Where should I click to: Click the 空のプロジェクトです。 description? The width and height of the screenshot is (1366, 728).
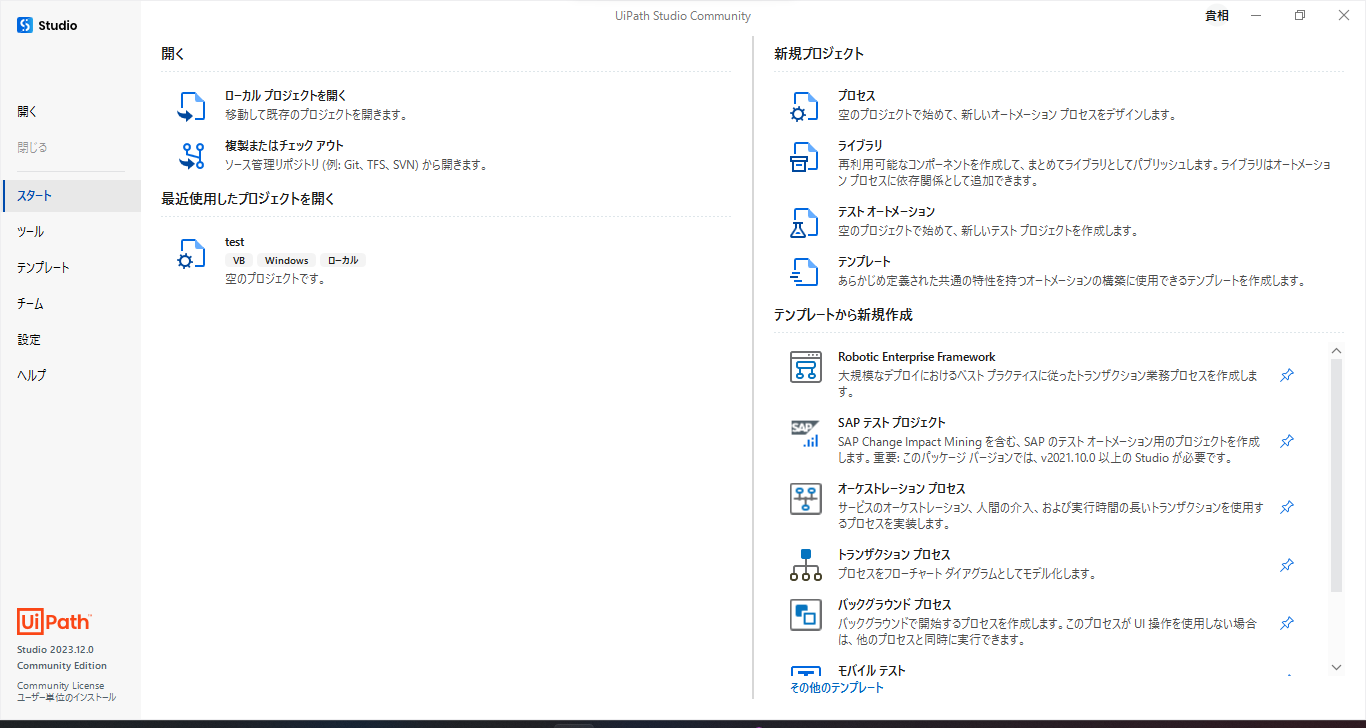tap(275, 279)
